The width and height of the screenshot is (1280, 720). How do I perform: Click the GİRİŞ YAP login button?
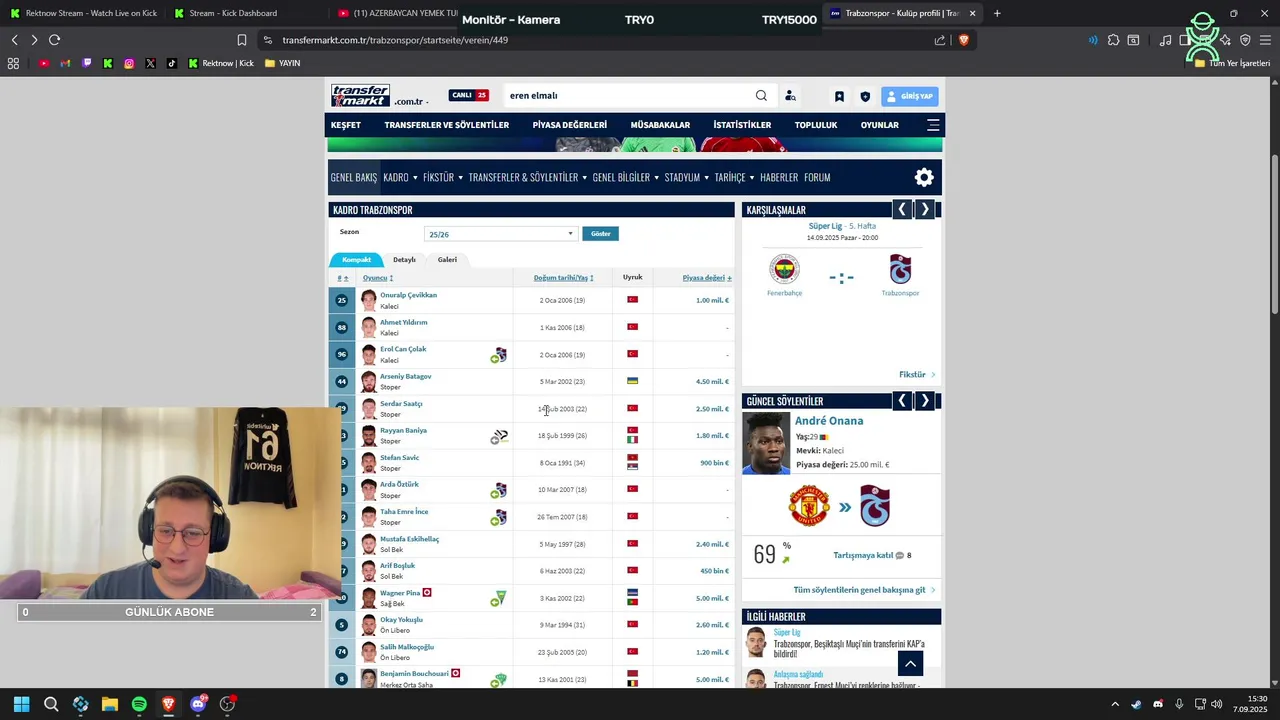[x=909, y=96]
